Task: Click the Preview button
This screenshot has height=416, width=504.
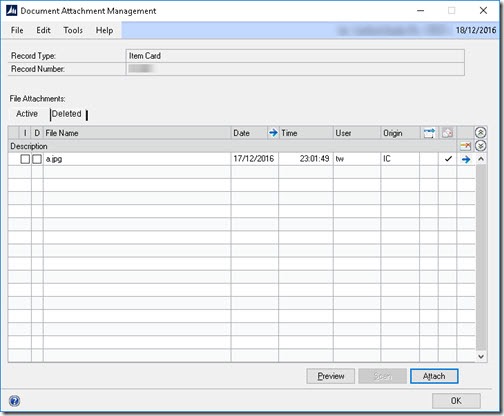Action: (x=331, y=376)
